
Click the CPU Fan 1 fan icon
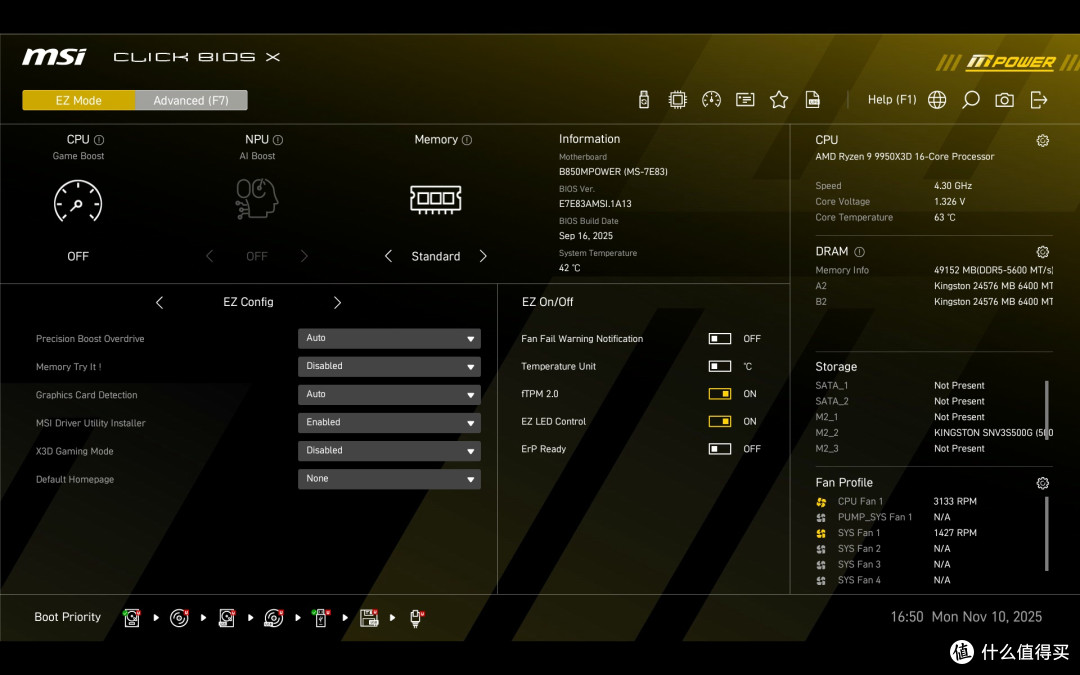coord(821,502)
